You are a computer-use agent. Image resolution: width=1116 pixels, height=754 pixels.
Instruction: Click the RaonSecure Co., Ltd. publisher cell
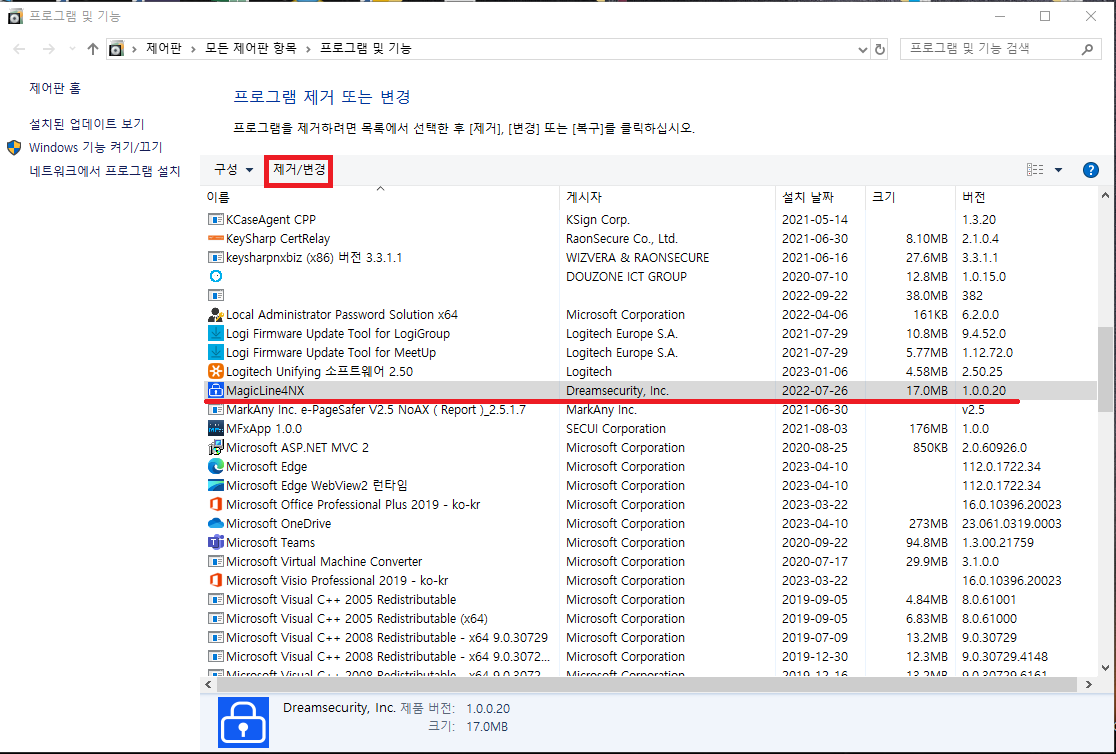click(621, 239)
